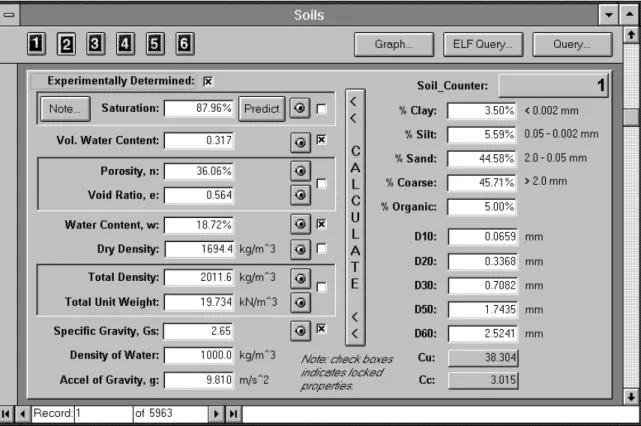
Task: Toggle Experimentally Determined checkbox
Action: click(208, 81)
